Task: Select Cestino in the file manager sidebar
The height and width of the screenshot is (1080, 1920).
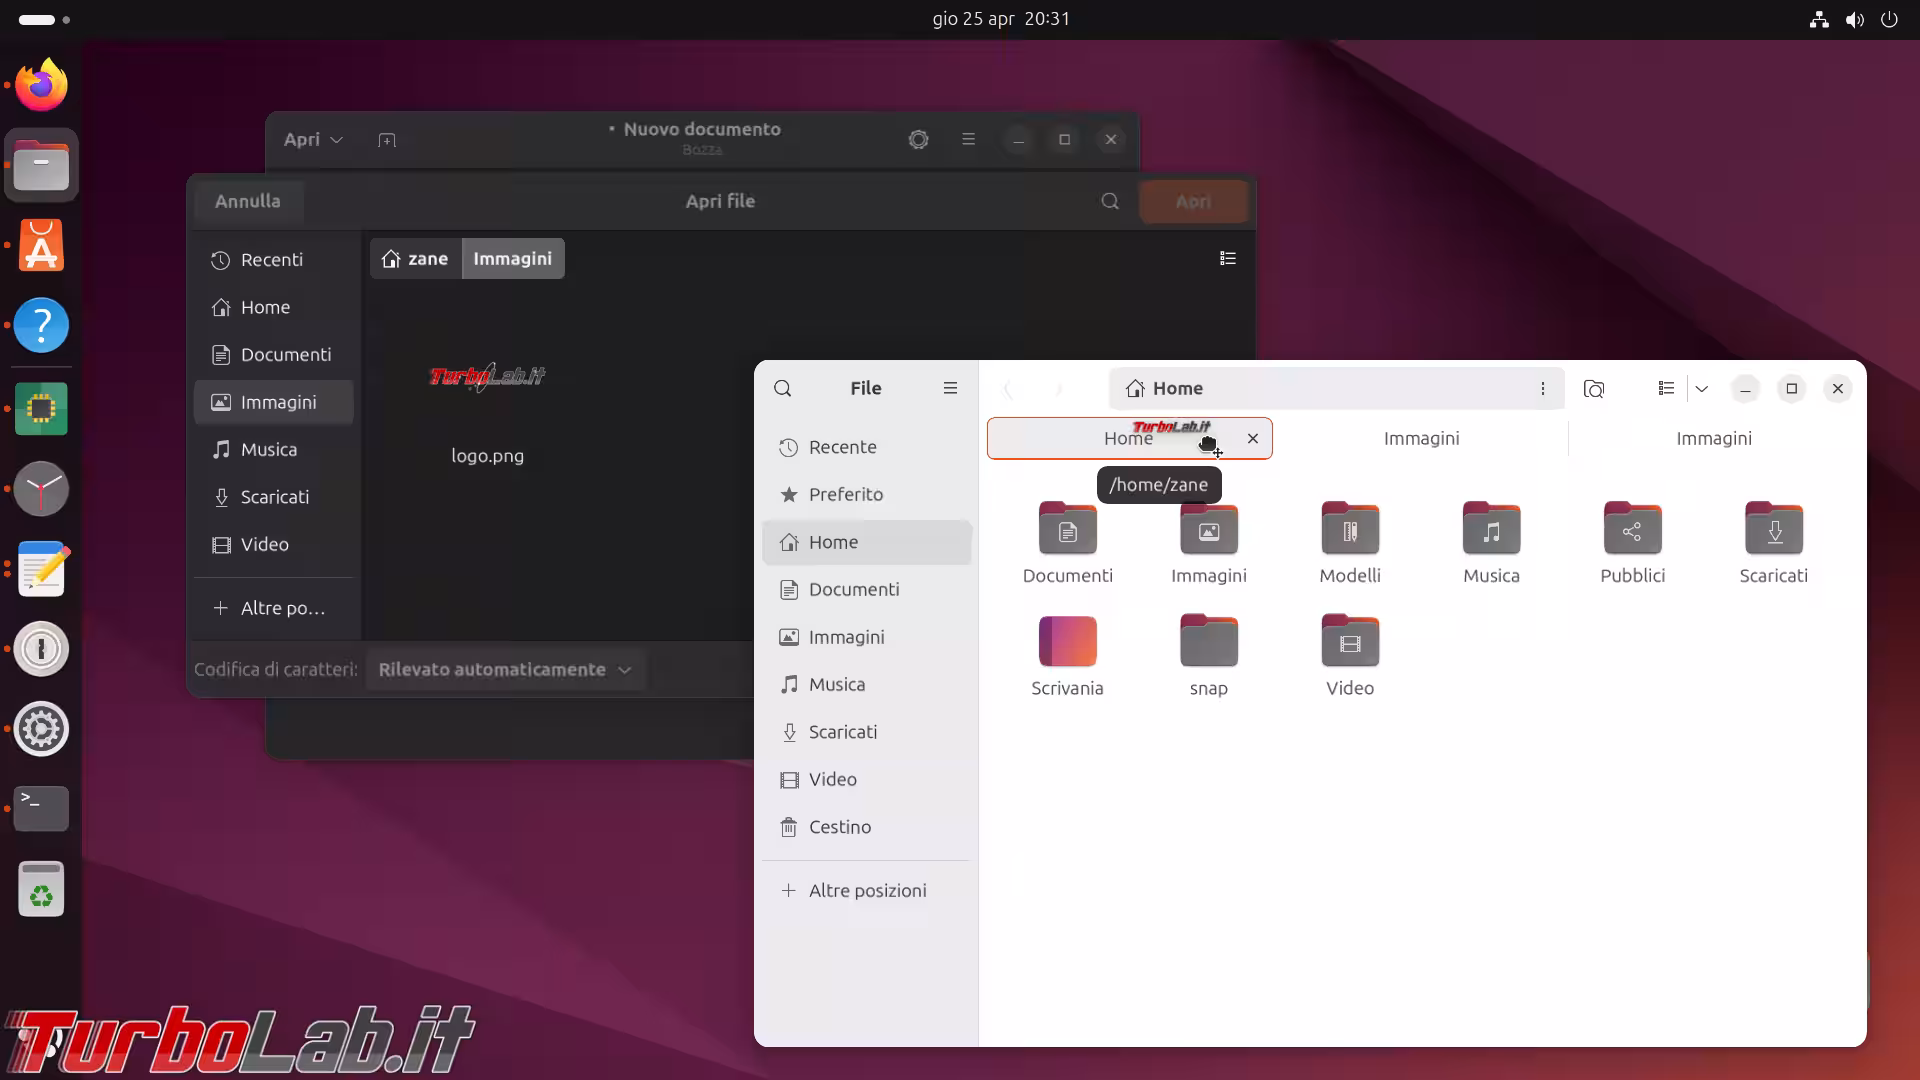Action: 838,827
